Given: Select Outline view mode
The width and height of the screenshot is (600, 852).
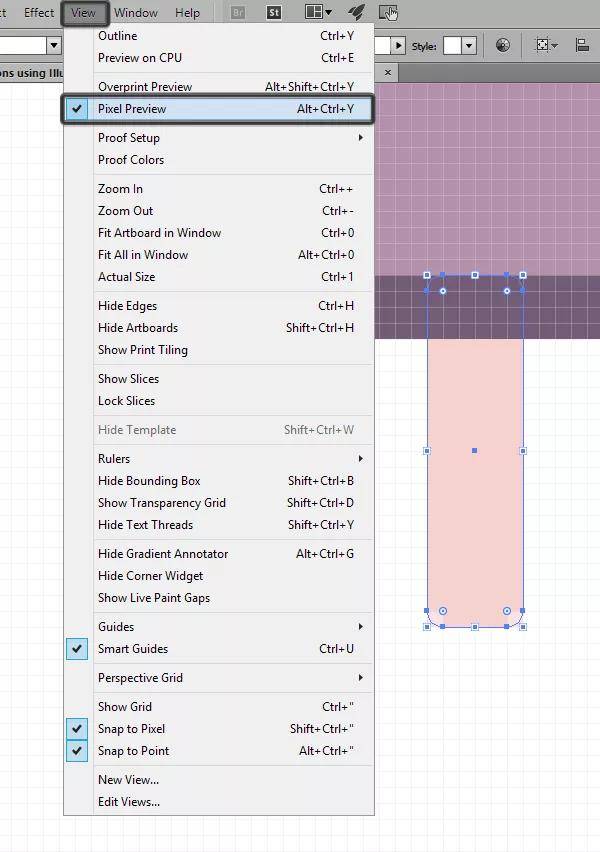Looking at the screenshot, I should pos(217,36).
